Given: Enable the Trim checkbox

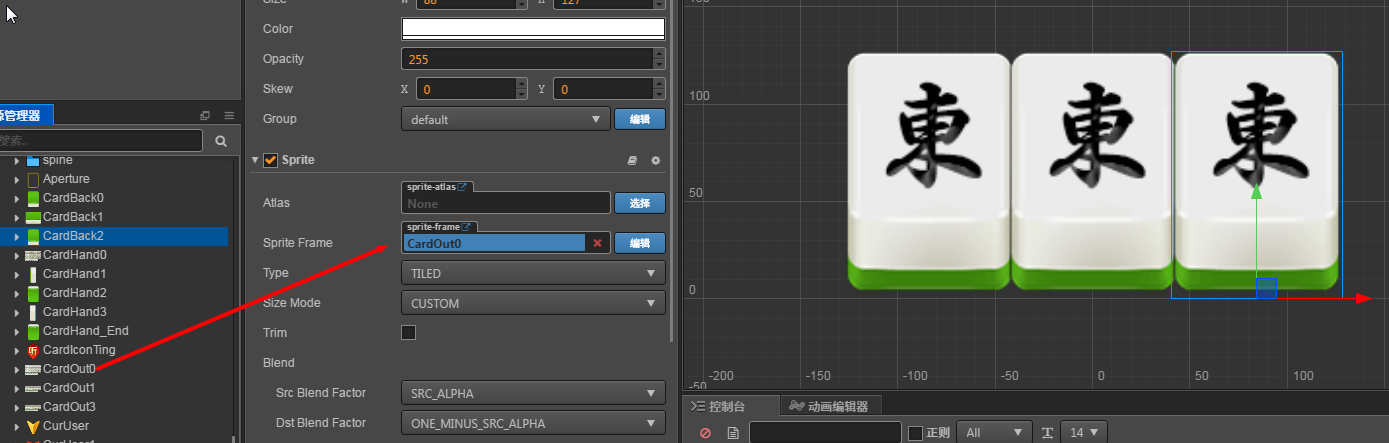Looking at the screenshot, I should (x=408, y=333).
